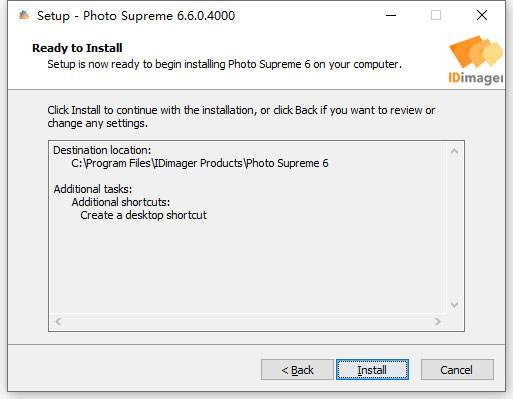Click the horizontal scroll right arrow
Image resolution: width=513 pixels, height=399 pixels.
[x=438, y=321]
